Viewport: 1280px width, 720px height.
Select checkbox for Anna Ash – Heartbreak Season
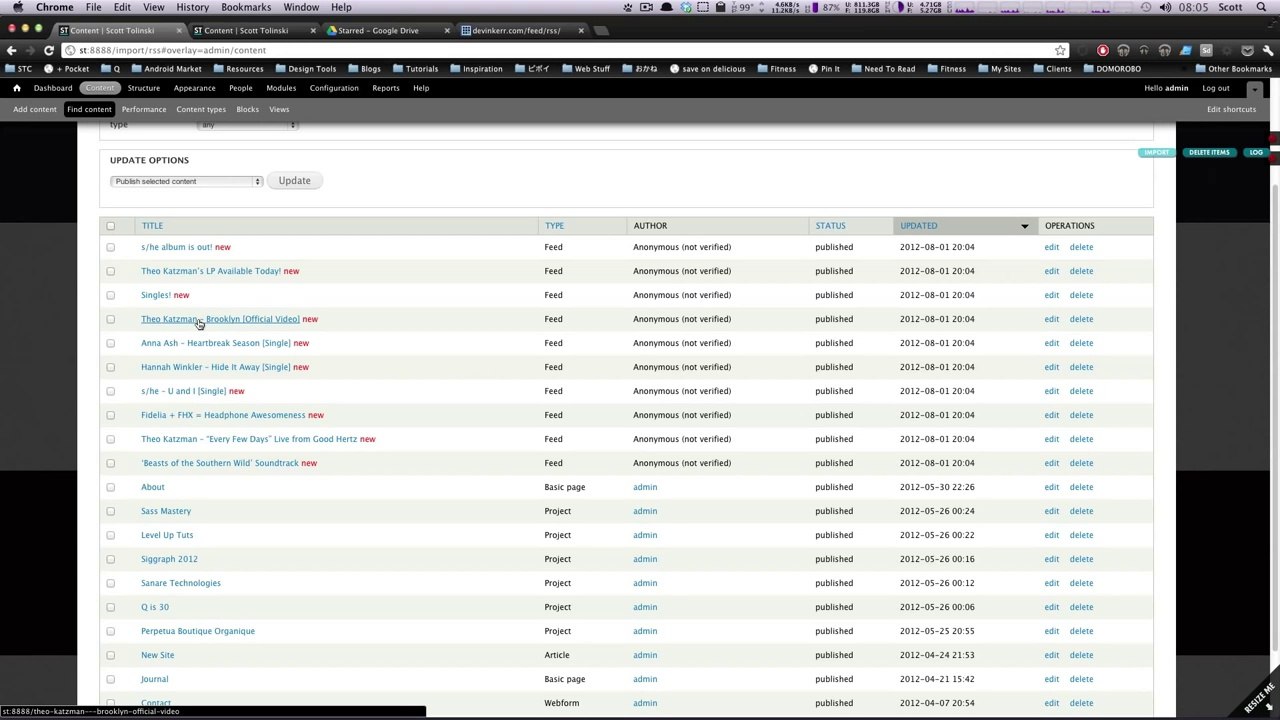[111, 343]
